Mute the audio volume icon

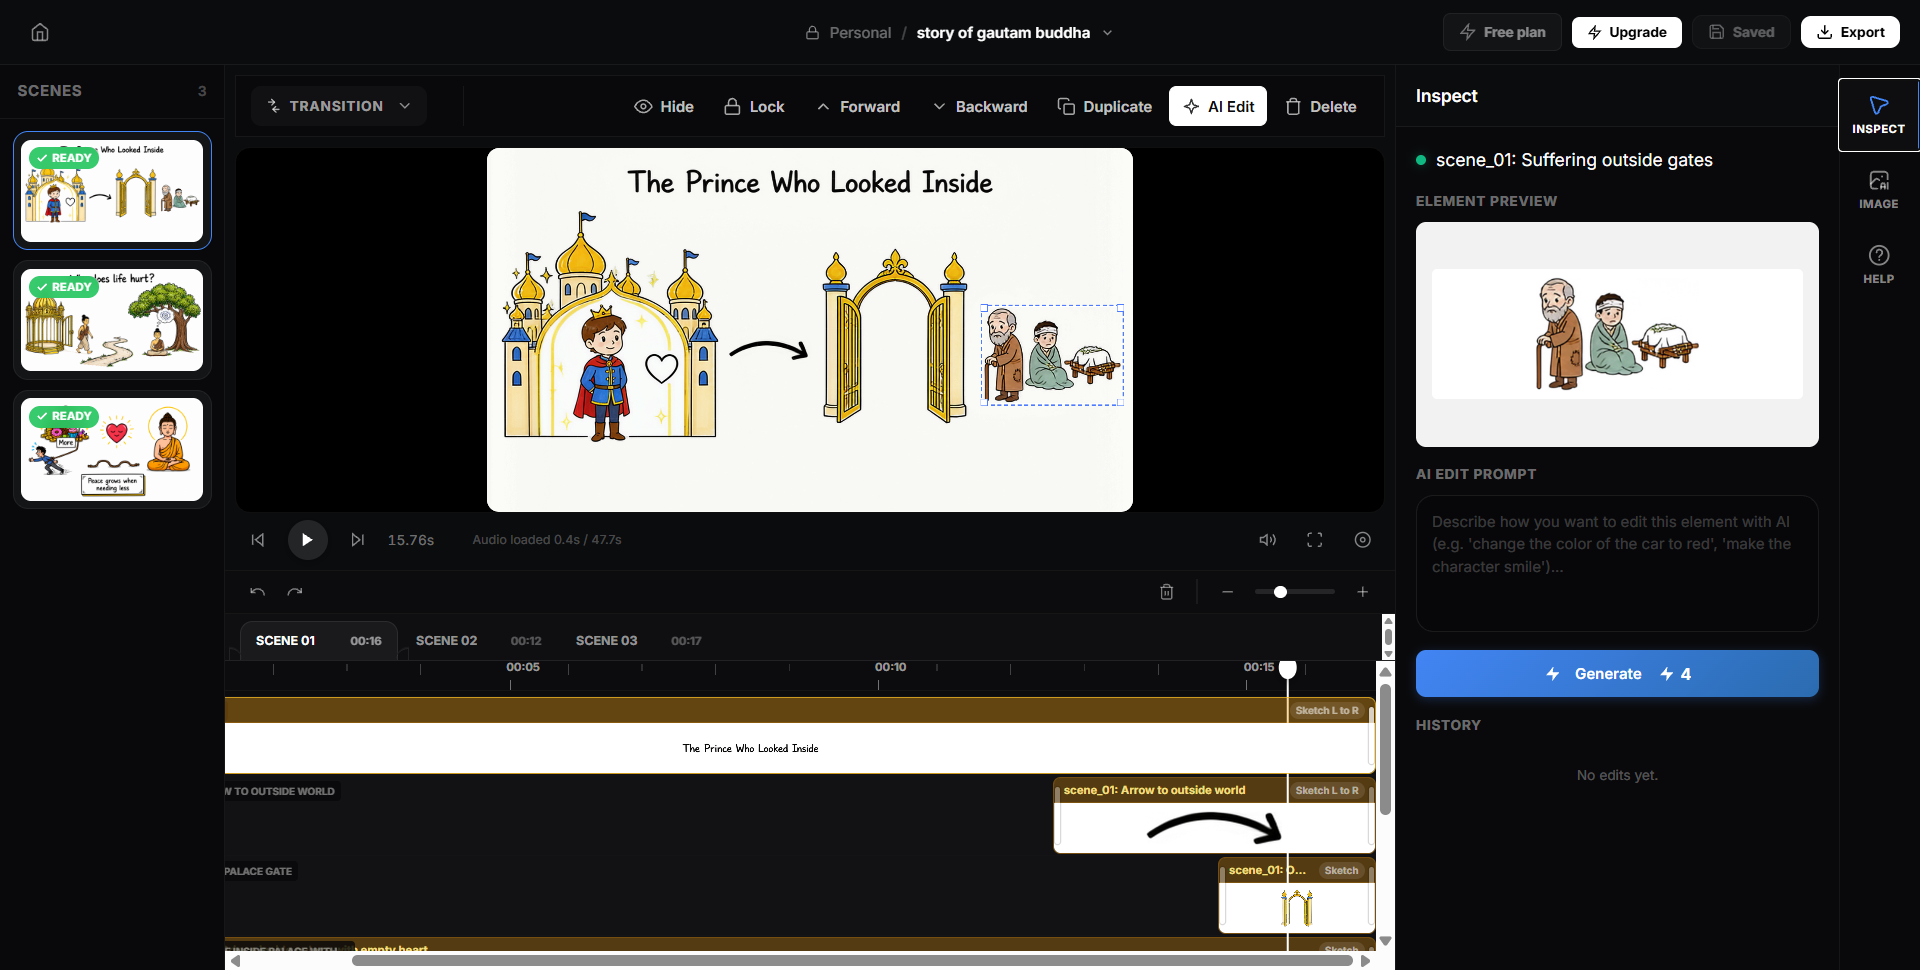click(x=1267, y=540)
